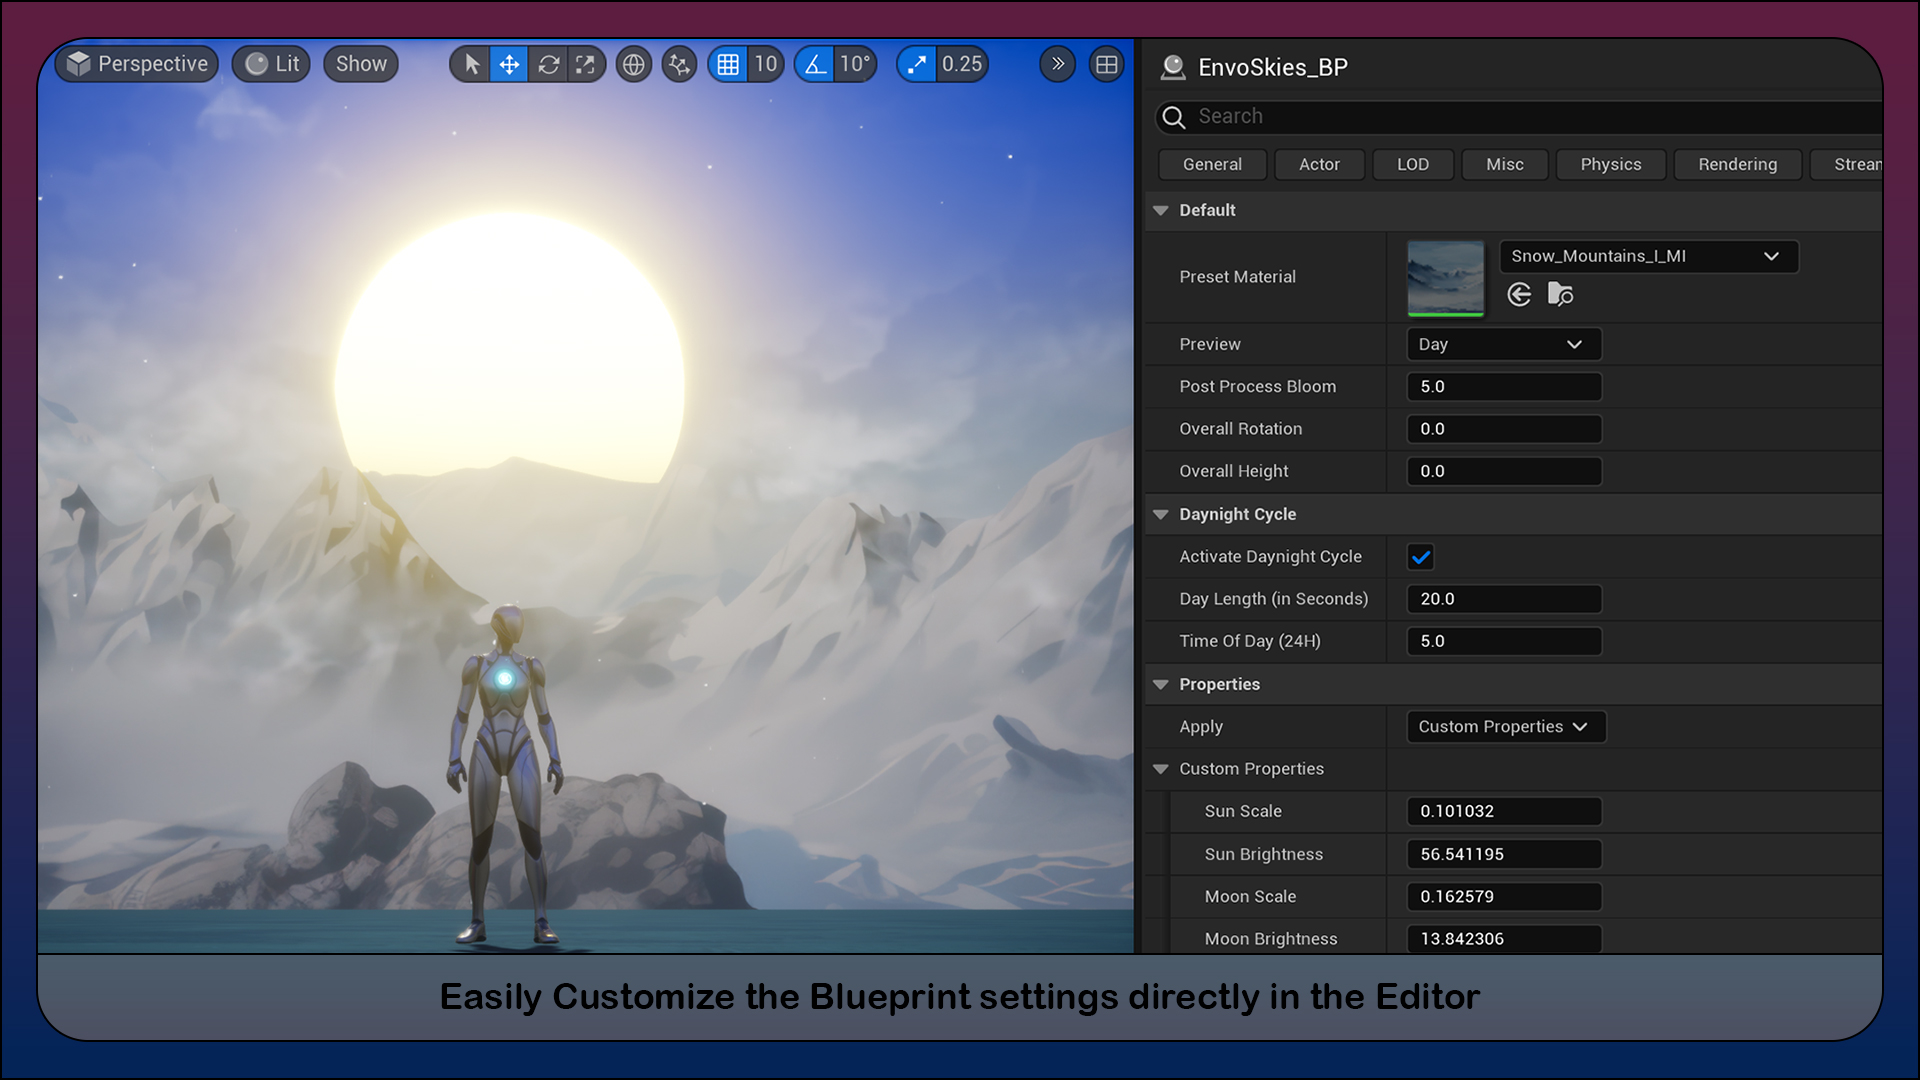Open the Preview dropdown showing Day

point(1503,344)
